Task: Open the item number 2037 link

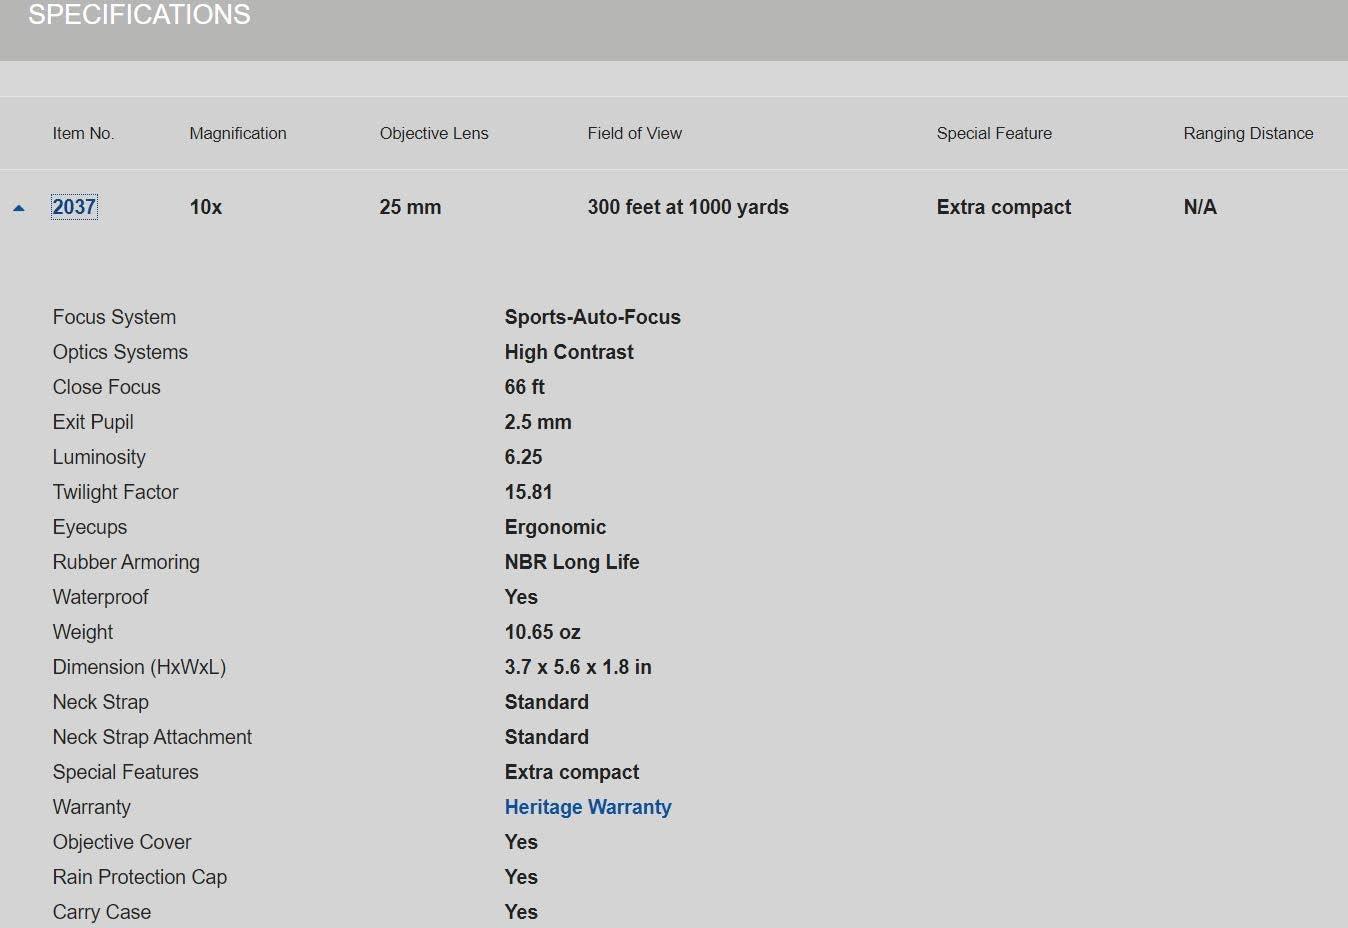Action: click(x=74, y=207)
